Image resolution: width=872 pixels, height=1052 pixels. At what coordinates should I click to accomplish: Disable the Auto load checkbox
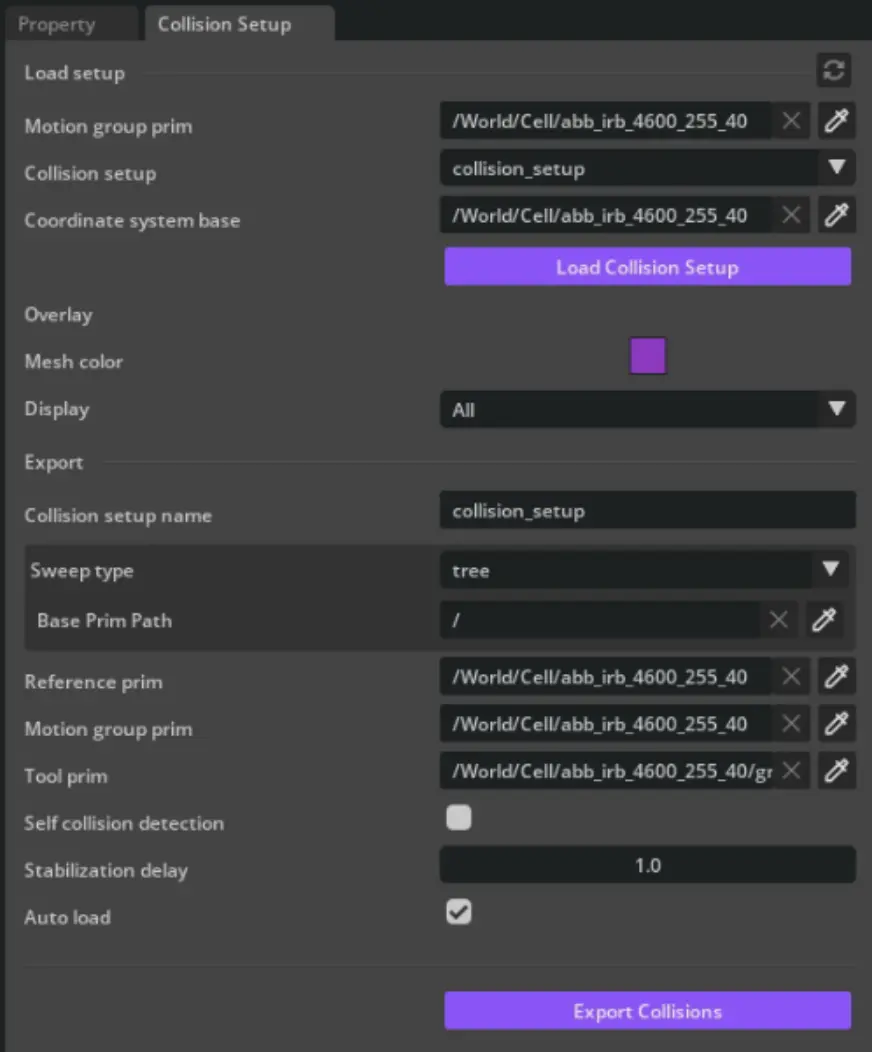point(458,912)
